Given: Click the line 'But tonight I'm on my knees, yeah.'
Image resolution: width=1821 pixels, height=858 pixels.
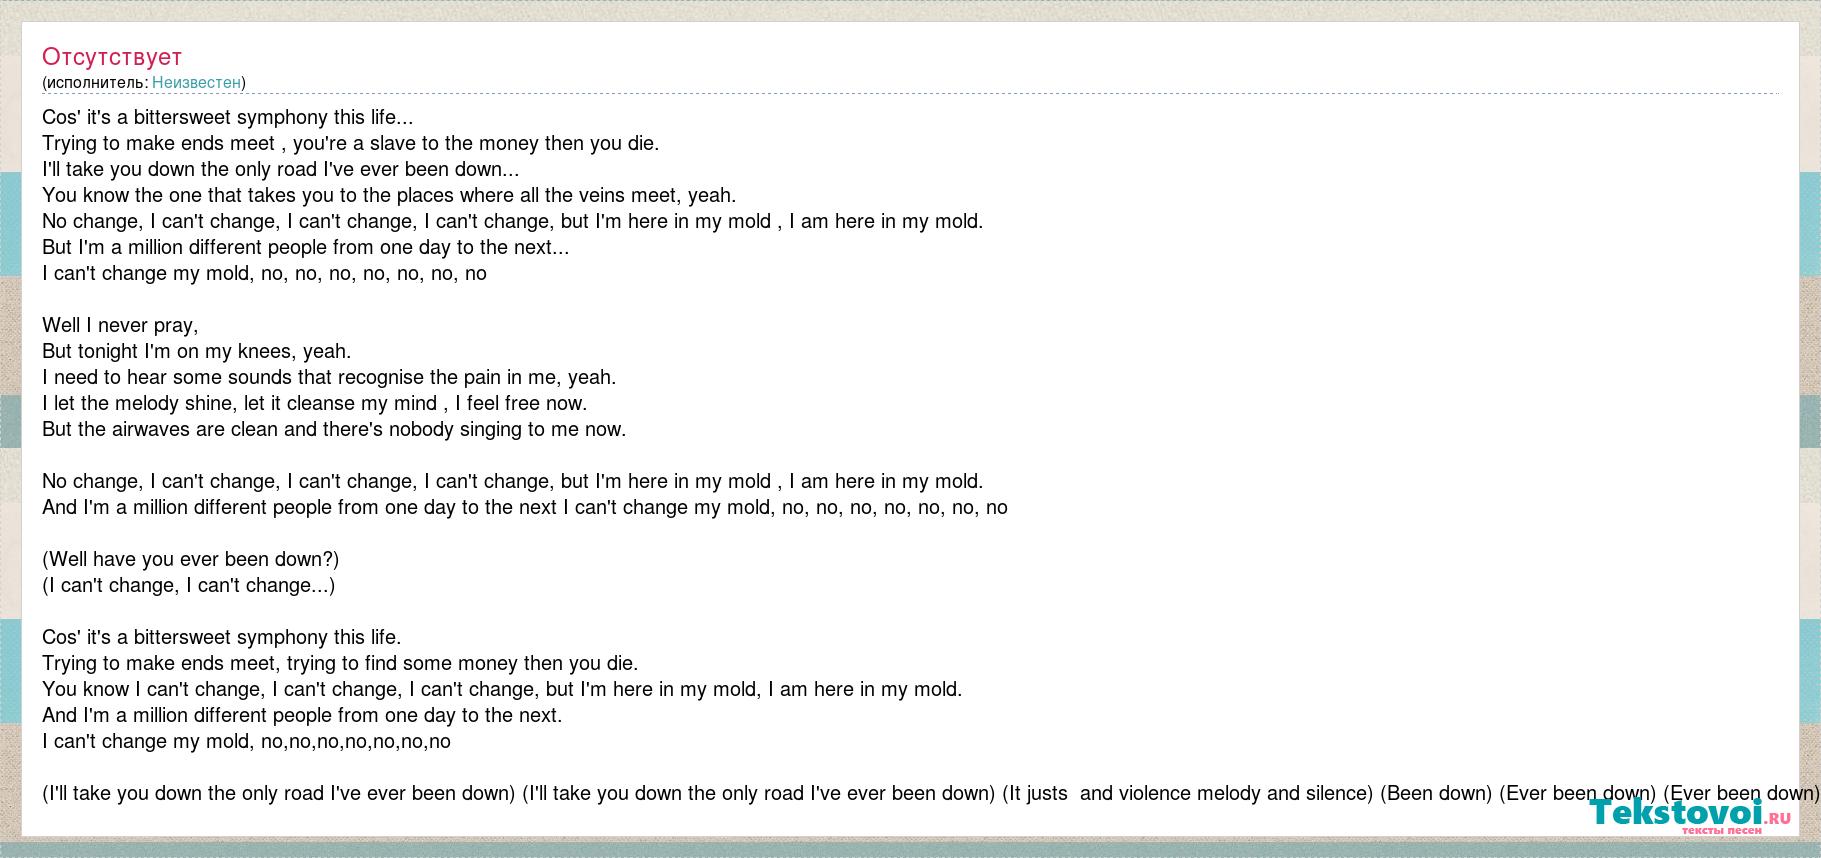Looking at the screenshot, I should point(197,351).
